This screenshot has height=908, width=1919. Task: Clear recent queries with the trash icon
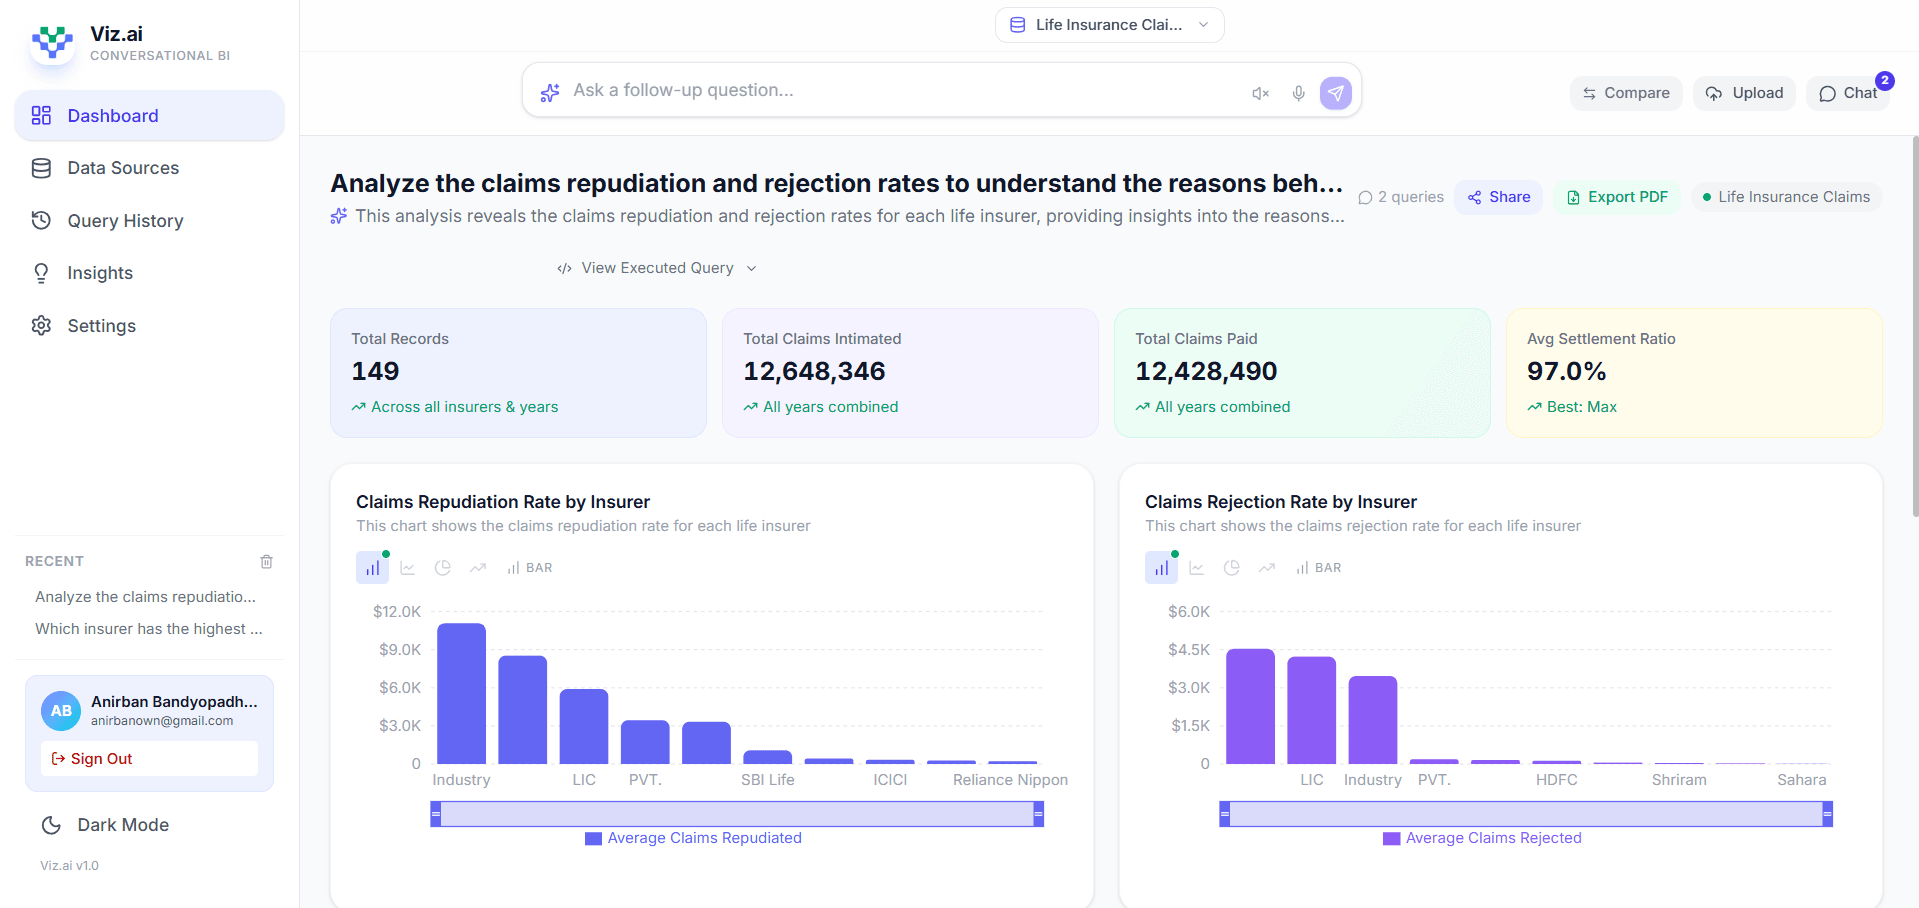[266, 561]
